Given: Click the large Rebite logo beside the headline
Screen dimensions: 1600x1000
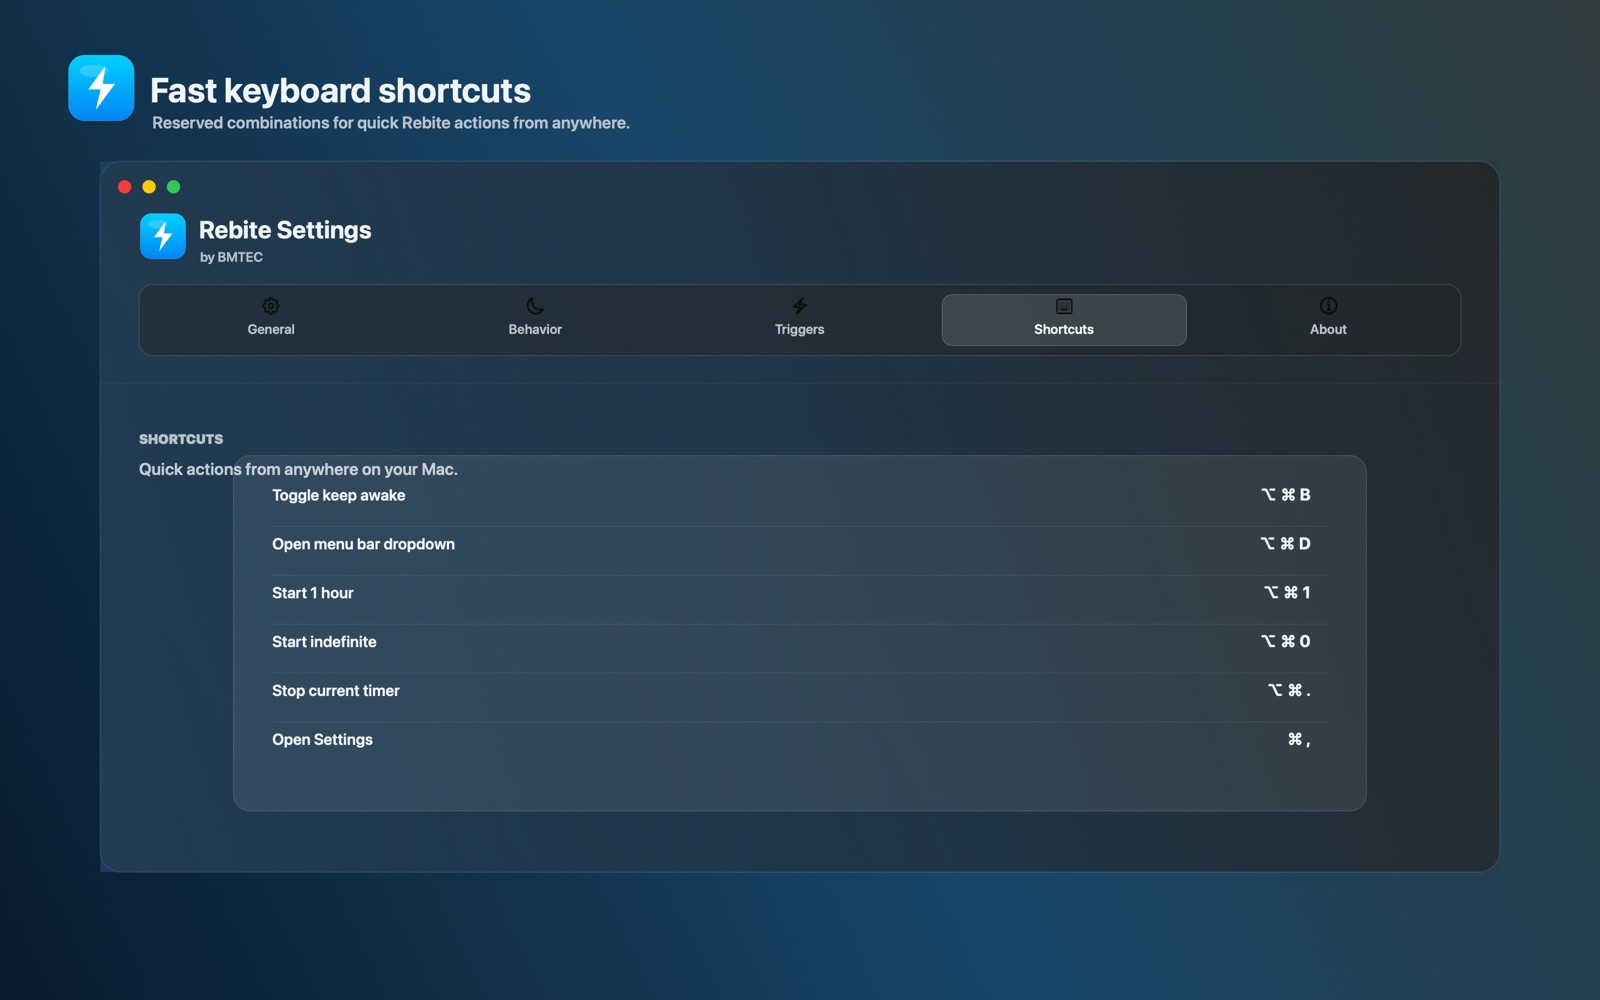Looking at the screenshot, I should click(x=101, y=88).
